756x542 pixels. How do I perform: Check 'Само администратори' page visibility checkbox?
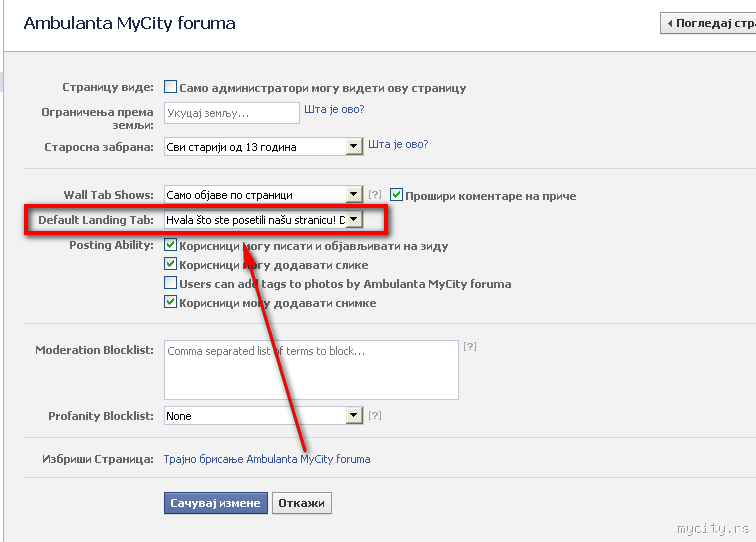[171, 87]
